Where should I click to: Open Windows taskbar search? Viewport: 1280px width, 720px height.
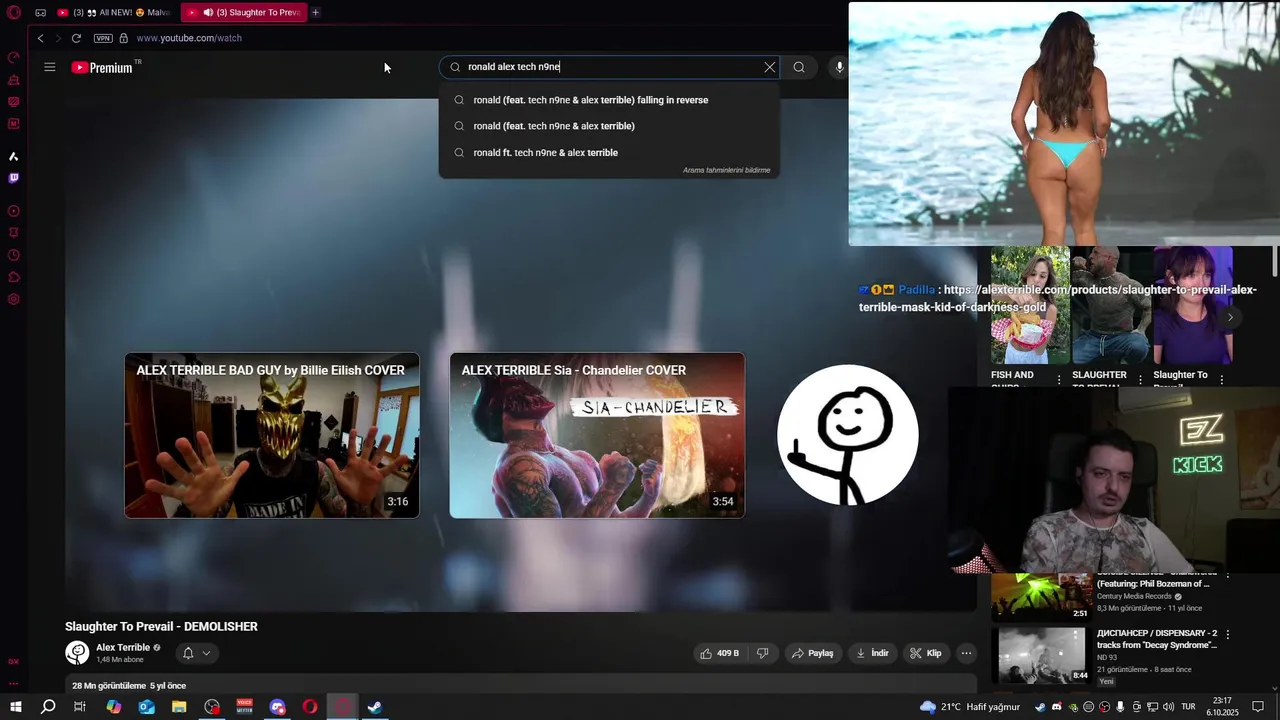(48, 707)
